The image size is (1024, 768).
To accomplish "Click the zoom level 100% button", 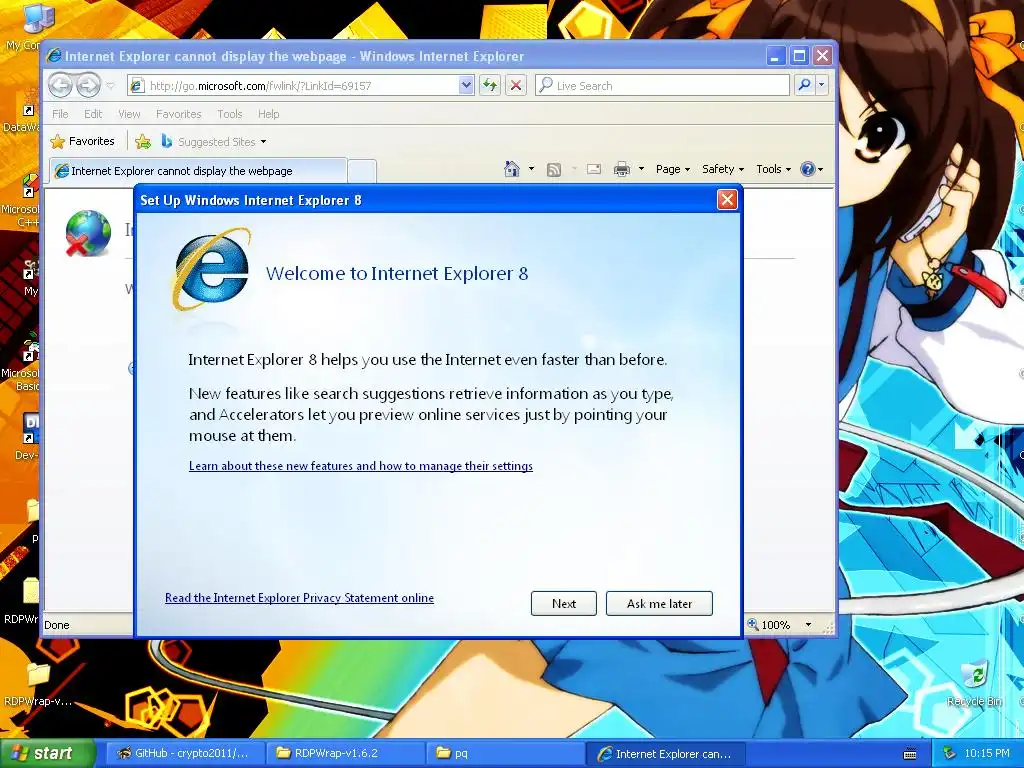I will point(769,625).
